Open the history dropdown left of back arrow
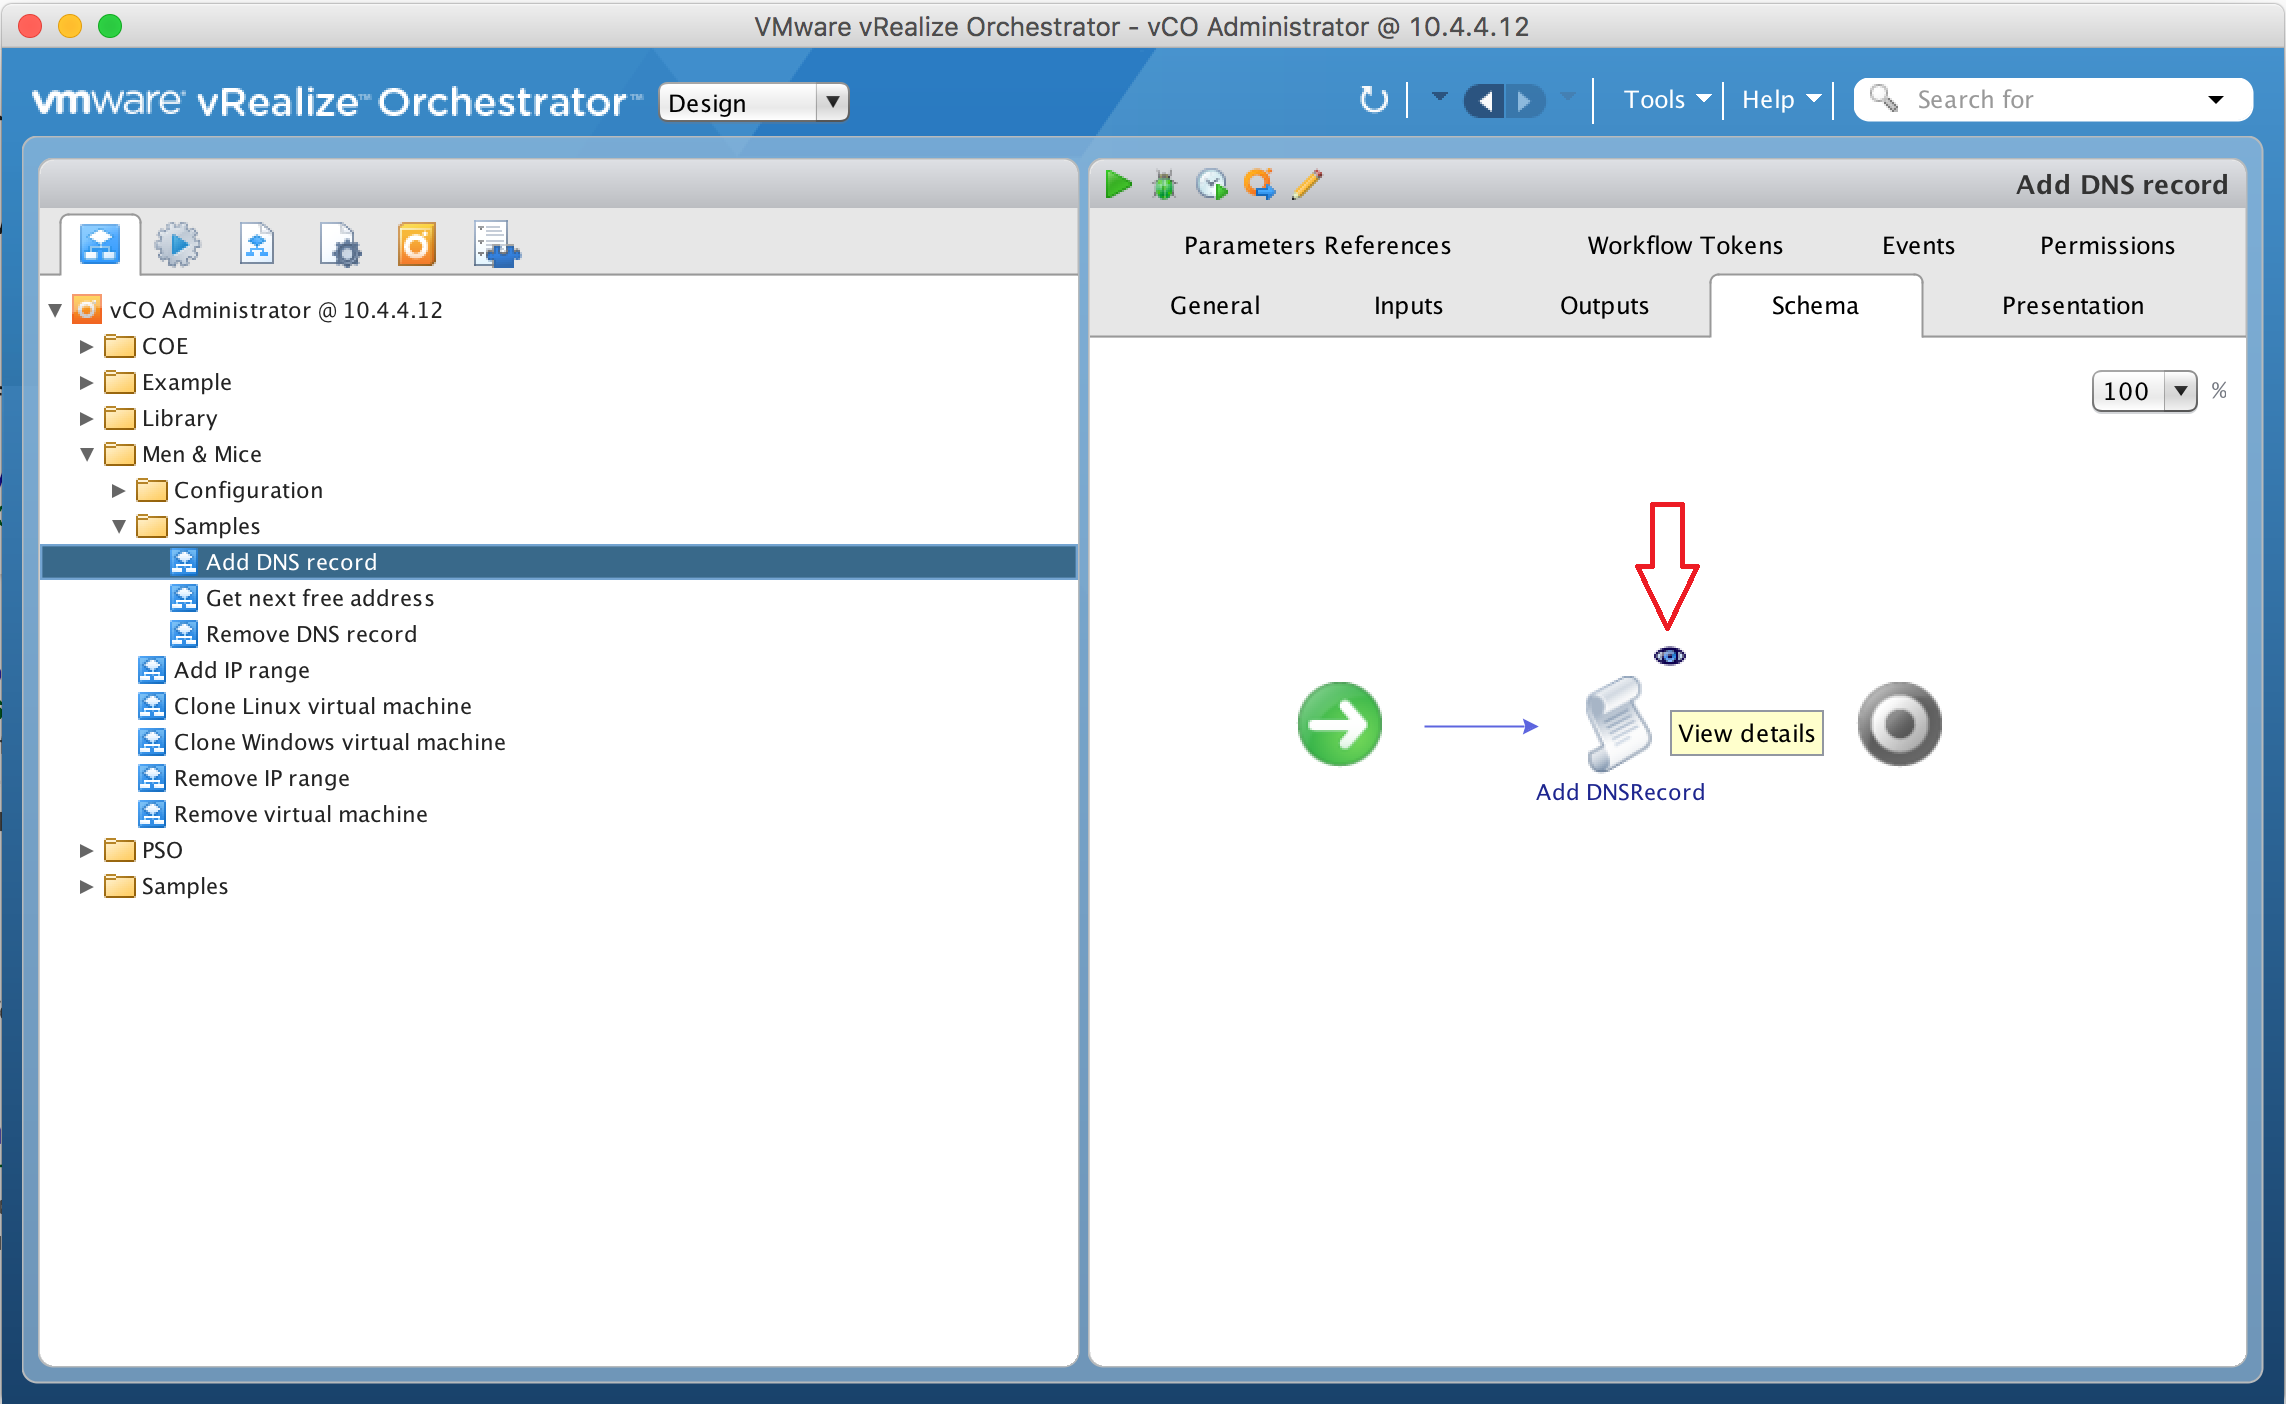This screenshot has width=2286, height=1404. [x=1439, y=97]
